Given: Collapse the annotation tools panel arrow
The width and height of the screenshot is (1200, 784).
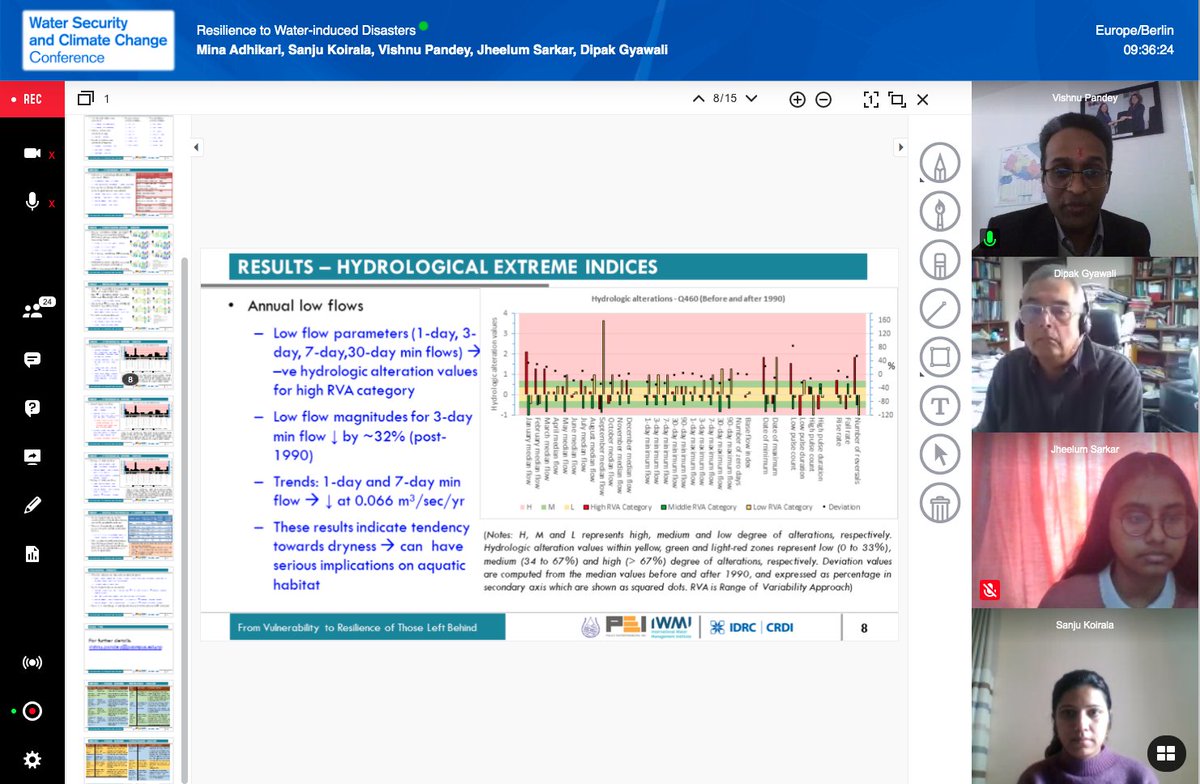Looking at the screenshot, I should tap(903, 147).
